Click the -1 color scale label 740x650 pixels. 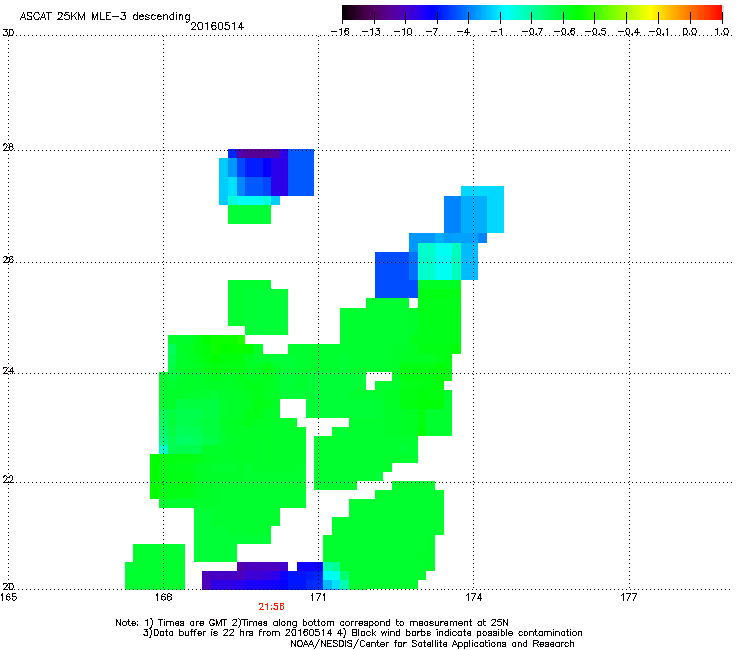(x=496, y=32)
